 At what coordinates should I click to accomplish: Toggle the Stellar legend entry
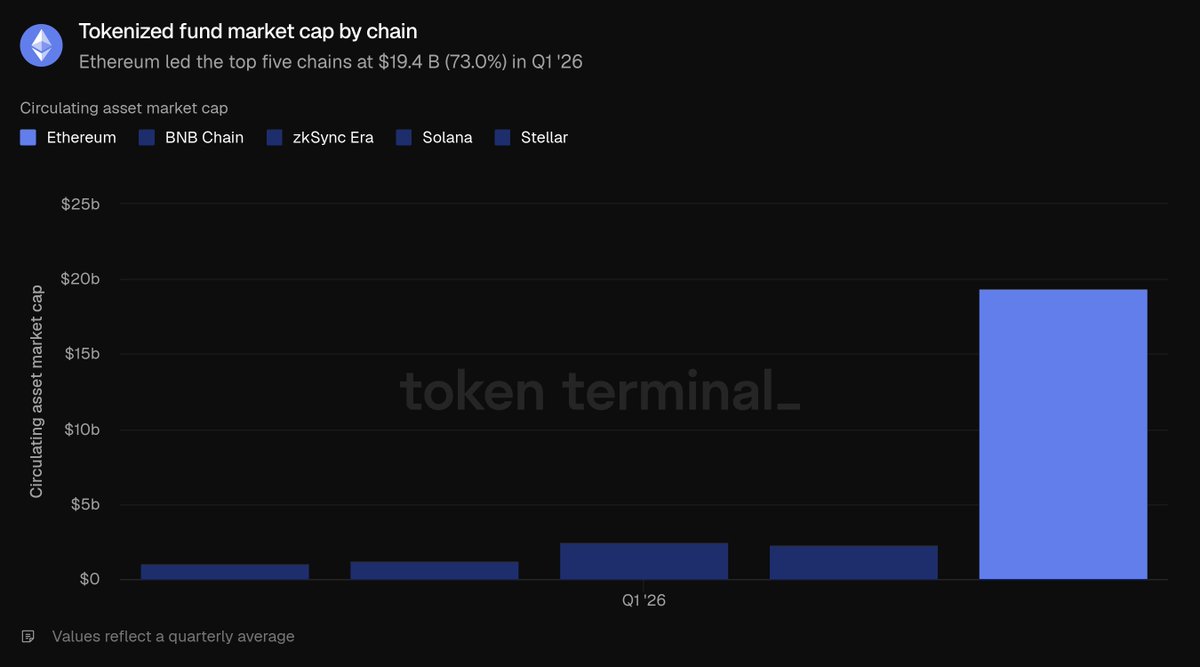click(x=531, y=138)
